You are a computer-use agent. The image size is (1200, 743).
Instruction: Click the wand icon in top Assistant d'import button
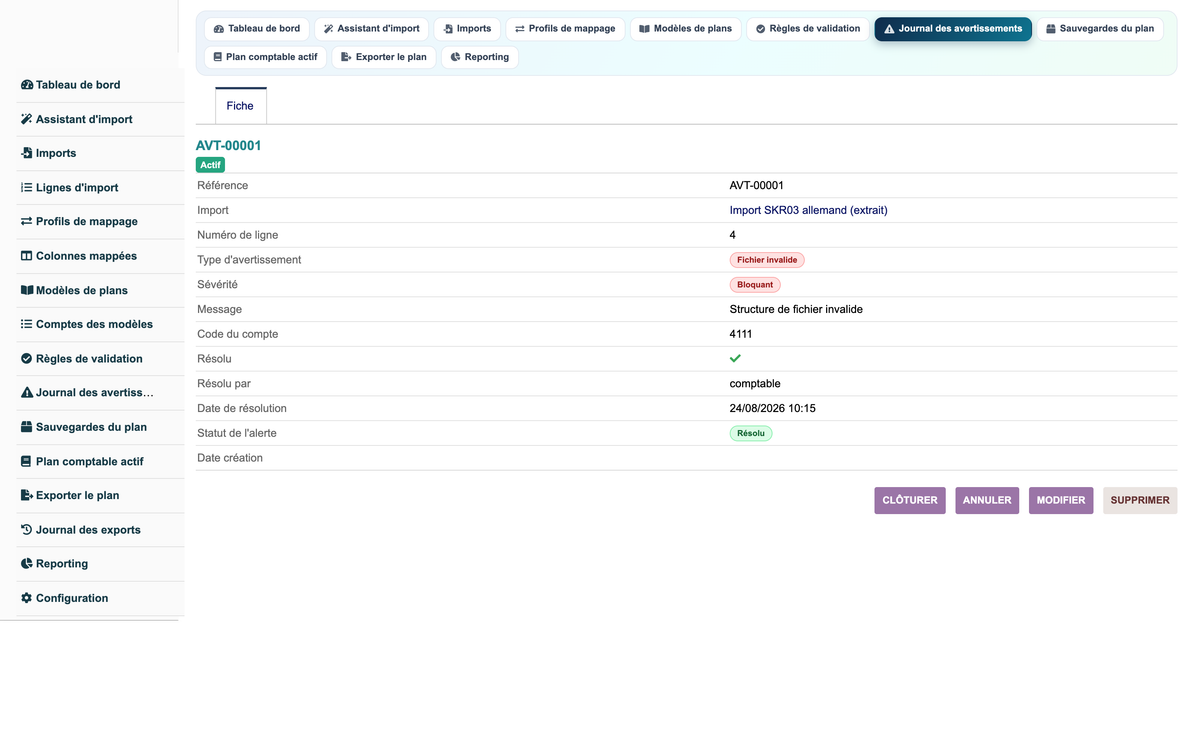point(328,29)
